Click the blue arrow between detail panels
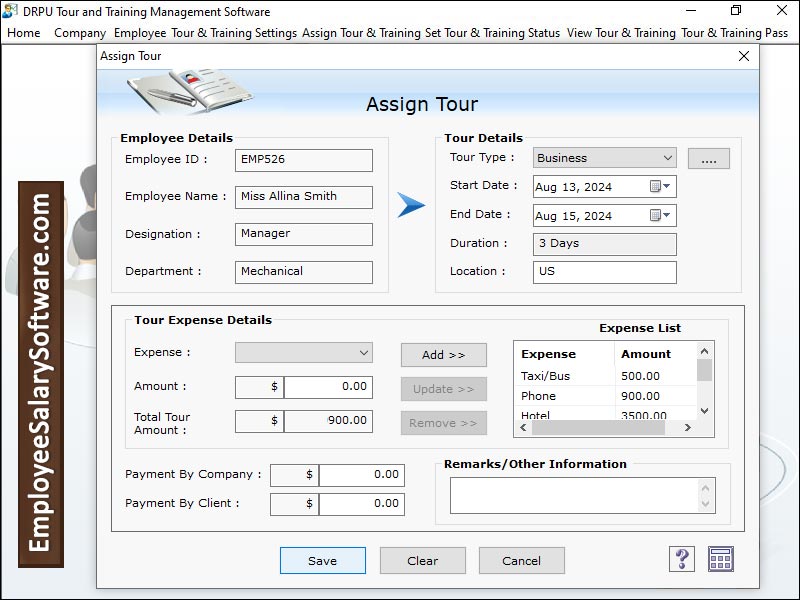800x600 pixels. click(x=411, y=205)
